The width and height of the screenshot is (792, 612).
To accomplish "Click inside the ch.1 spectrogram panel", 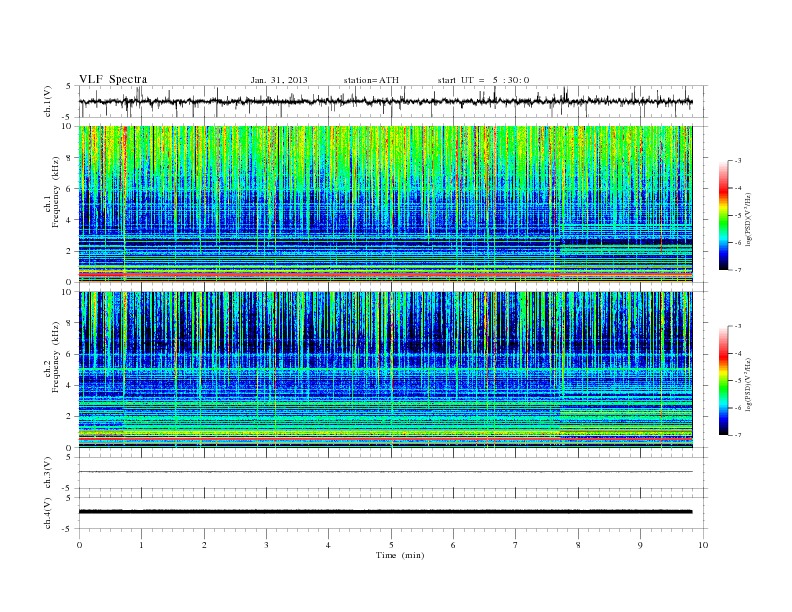I will pyautogui.click(x=385, y=204).
